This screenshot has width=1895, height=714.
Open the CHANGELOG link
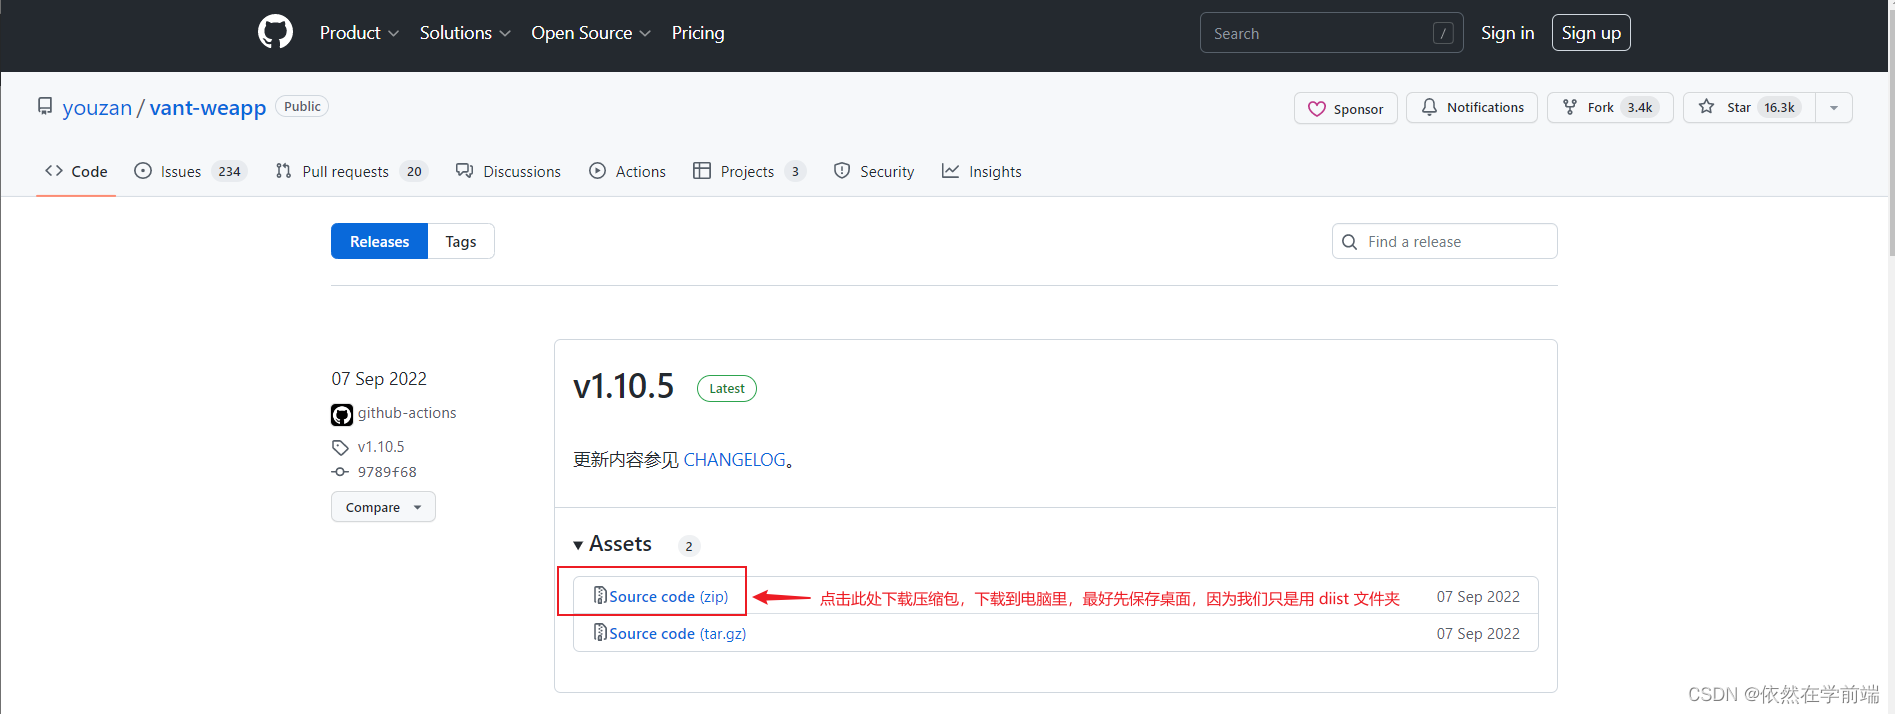click(734, 460)
